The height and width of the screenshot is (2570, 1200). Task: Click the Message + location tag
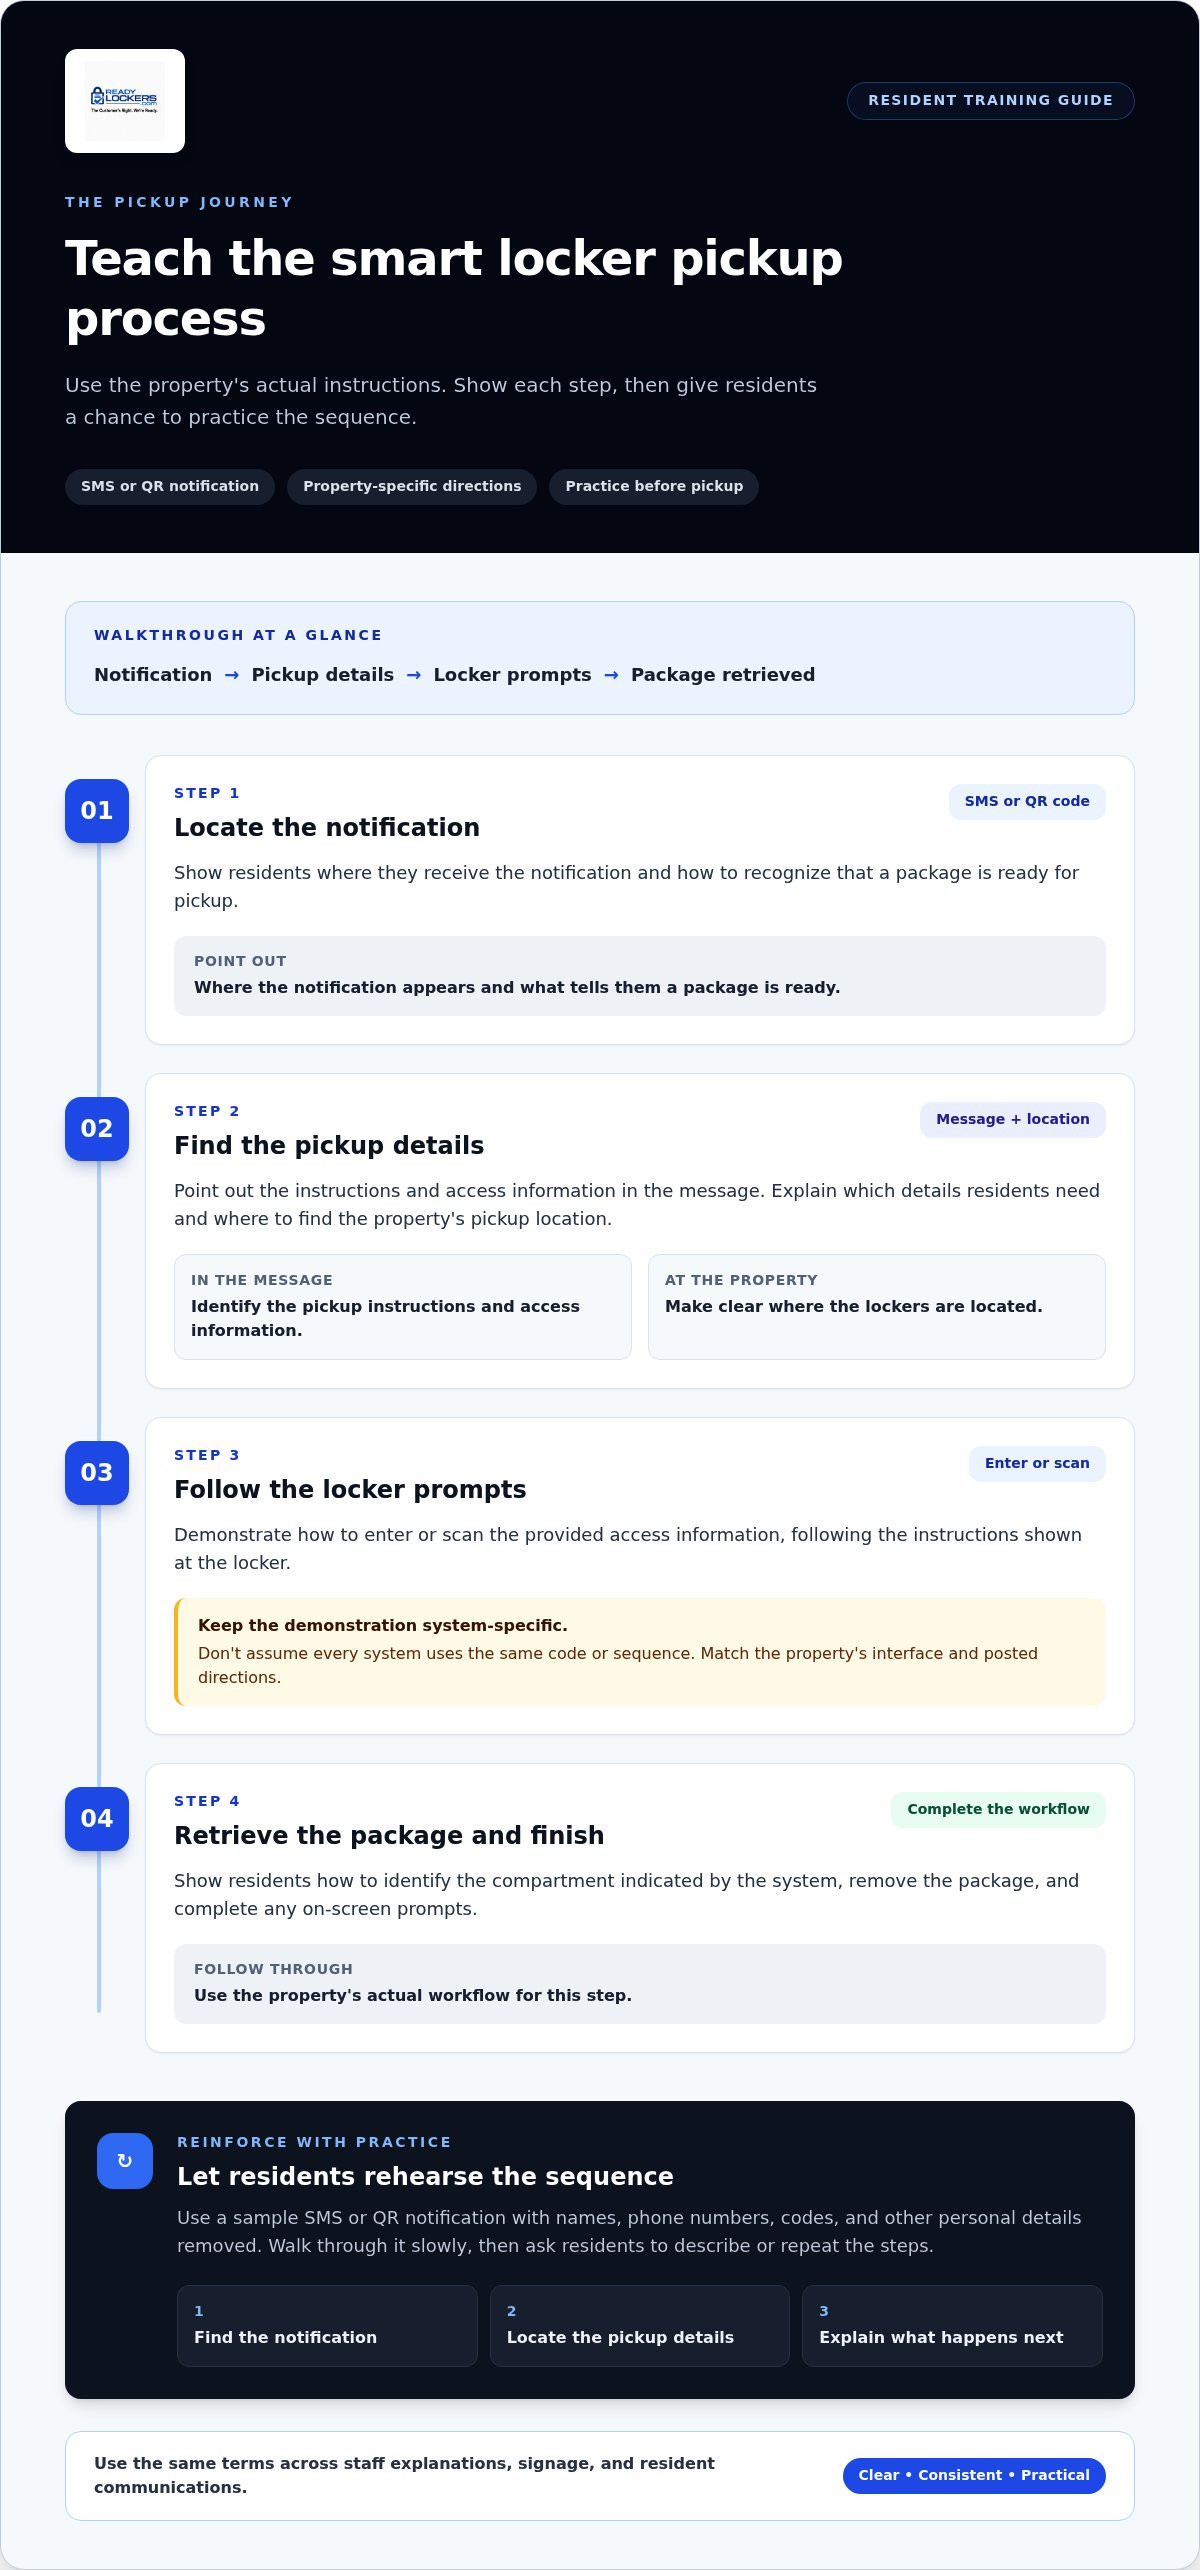[x=1013, y=1120]
